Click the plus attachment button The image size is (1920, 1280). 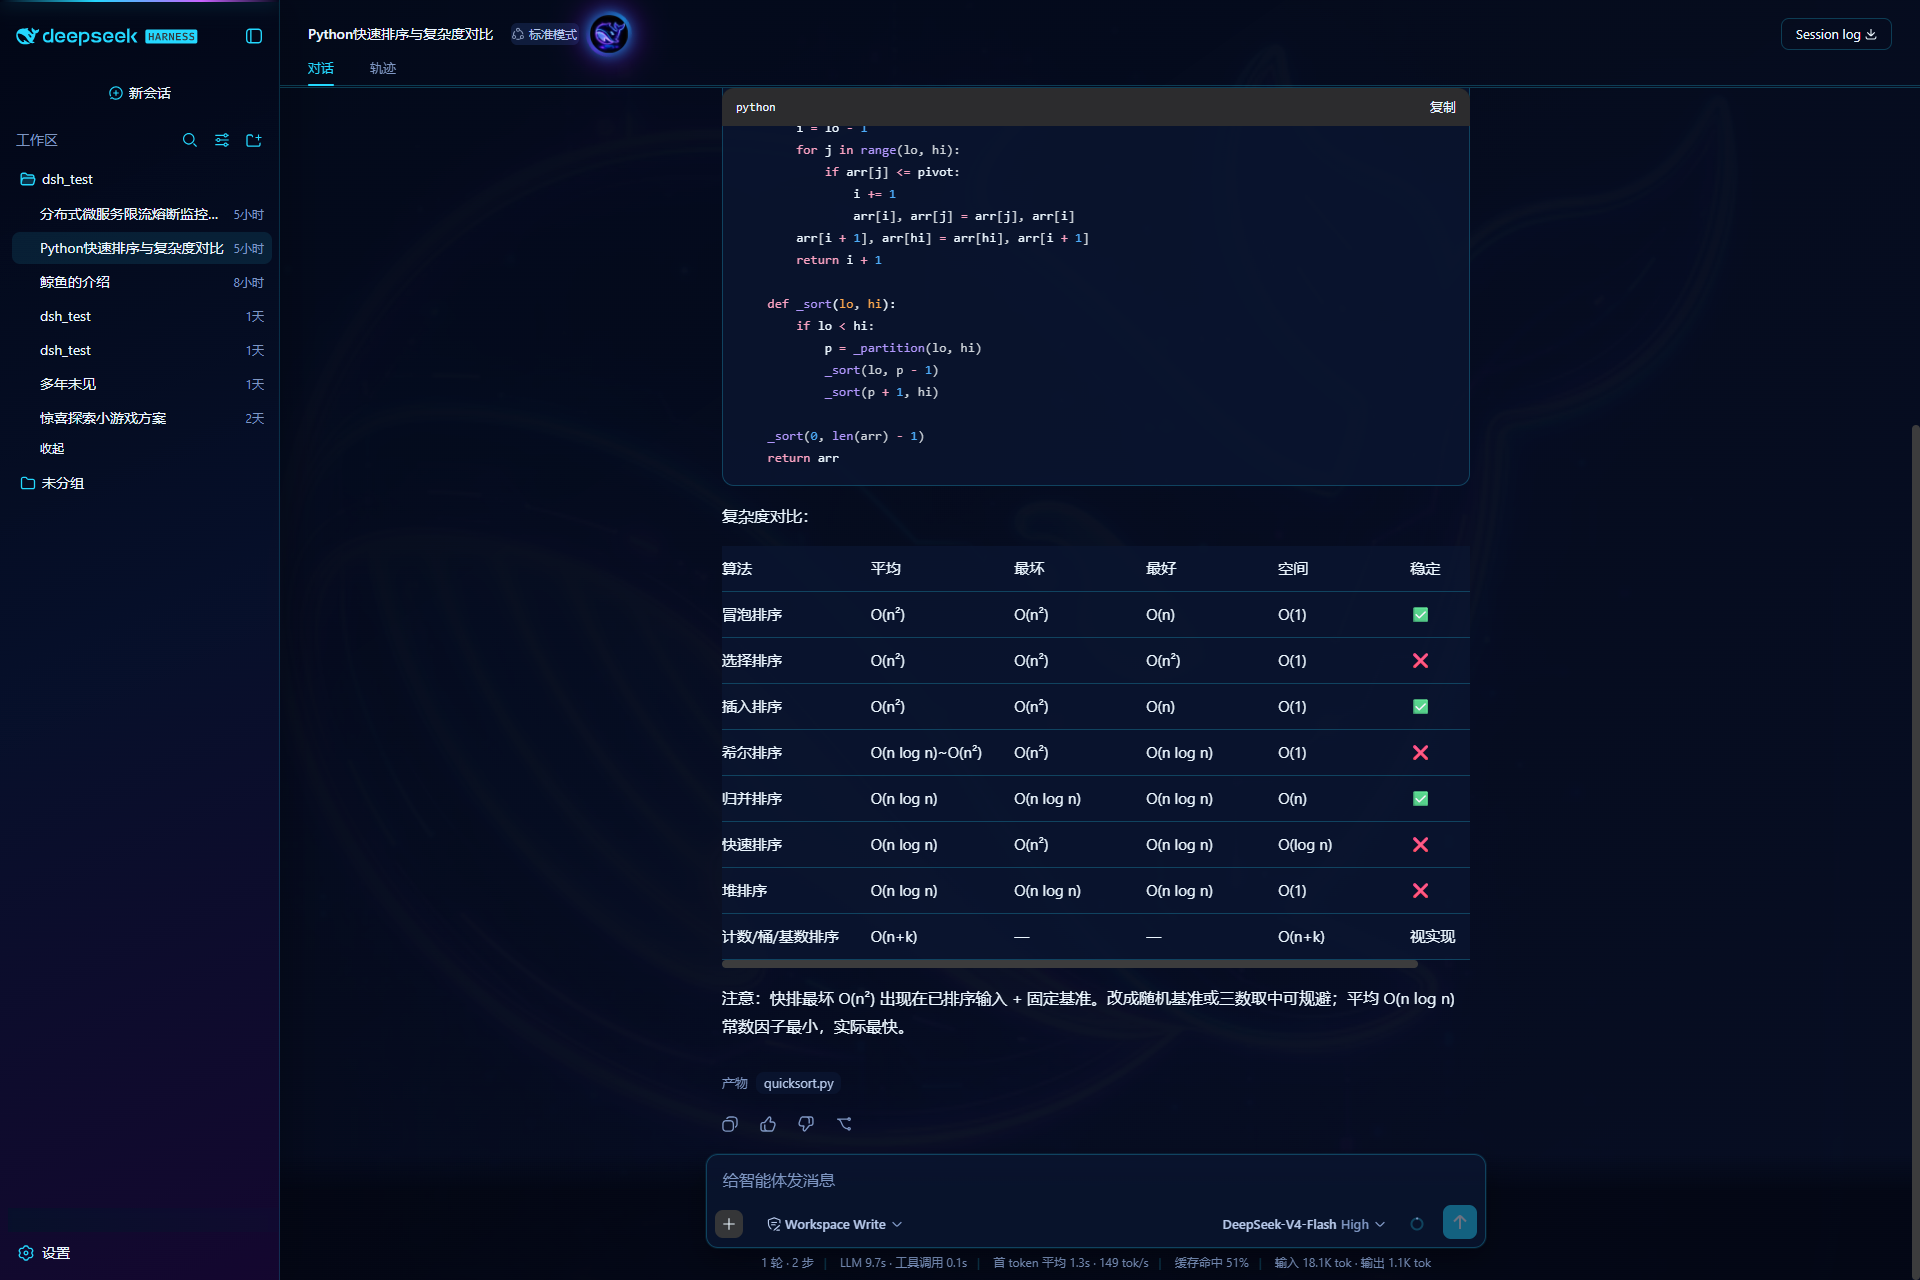(729, 1224)
